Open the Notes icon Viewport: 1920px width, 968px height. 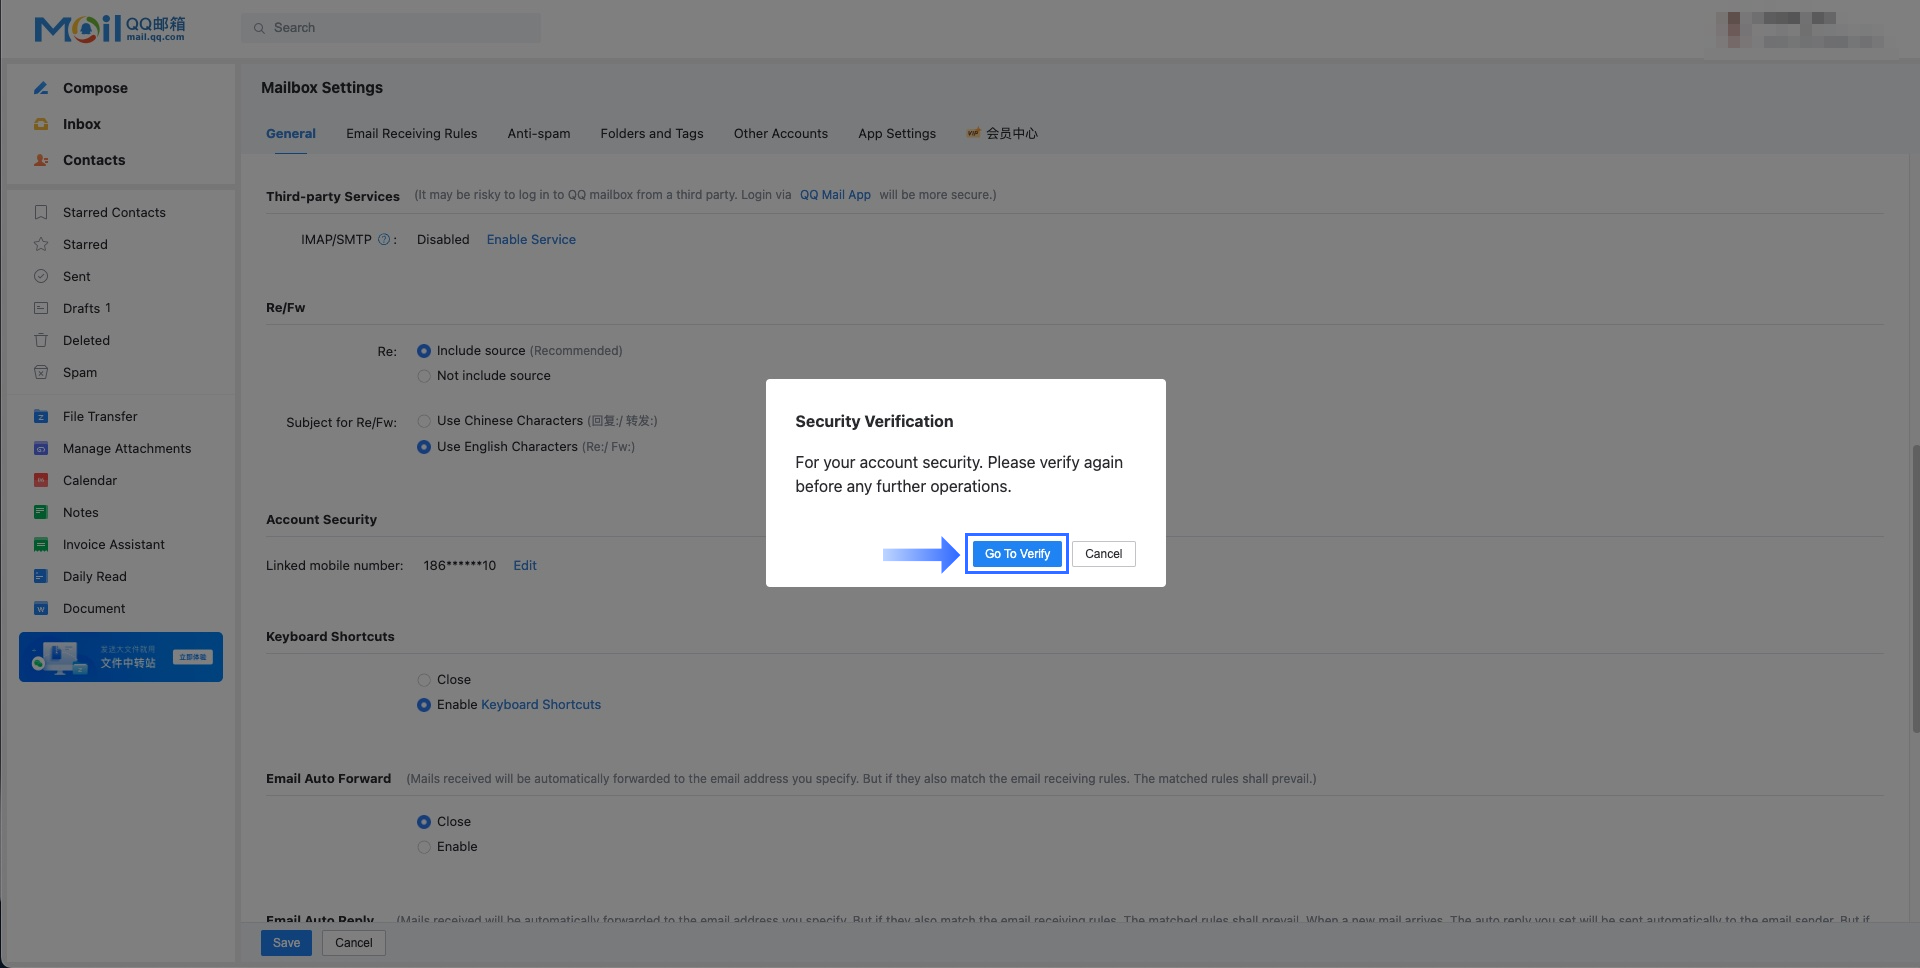point(41,512)
